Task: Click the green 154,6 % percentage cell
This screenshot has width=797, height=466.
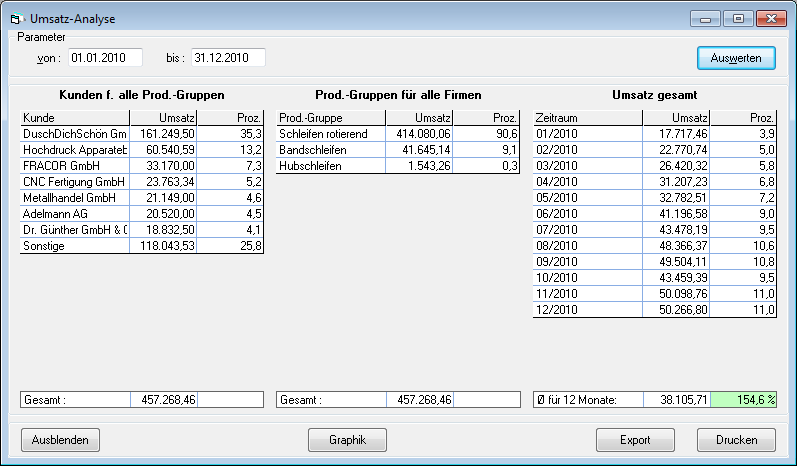Action: 743,399
